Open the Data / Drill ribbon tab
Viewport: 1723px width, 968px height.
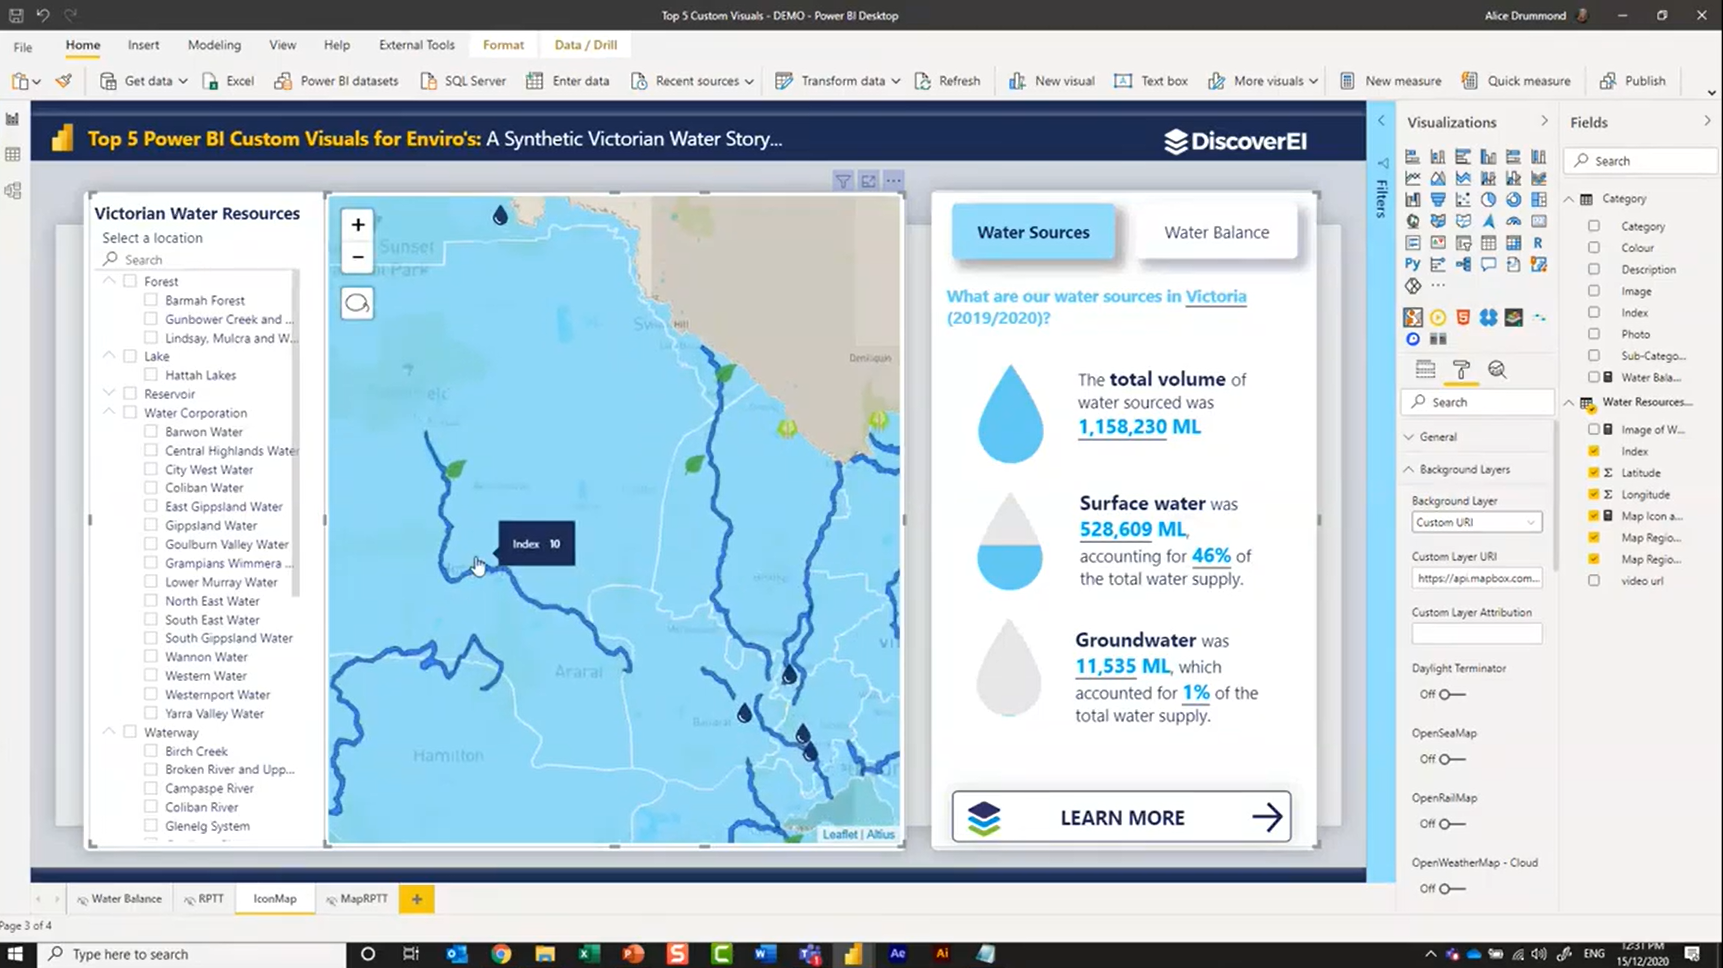[x=585, y=45]
